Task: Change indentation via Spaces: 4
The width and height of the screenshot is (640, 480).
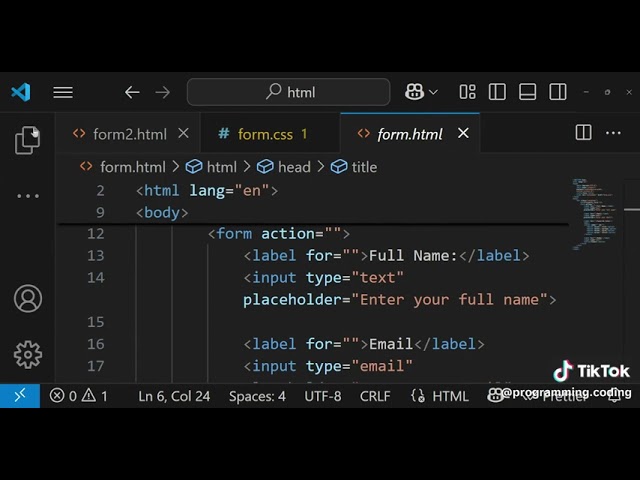Action: coord(257,396)
